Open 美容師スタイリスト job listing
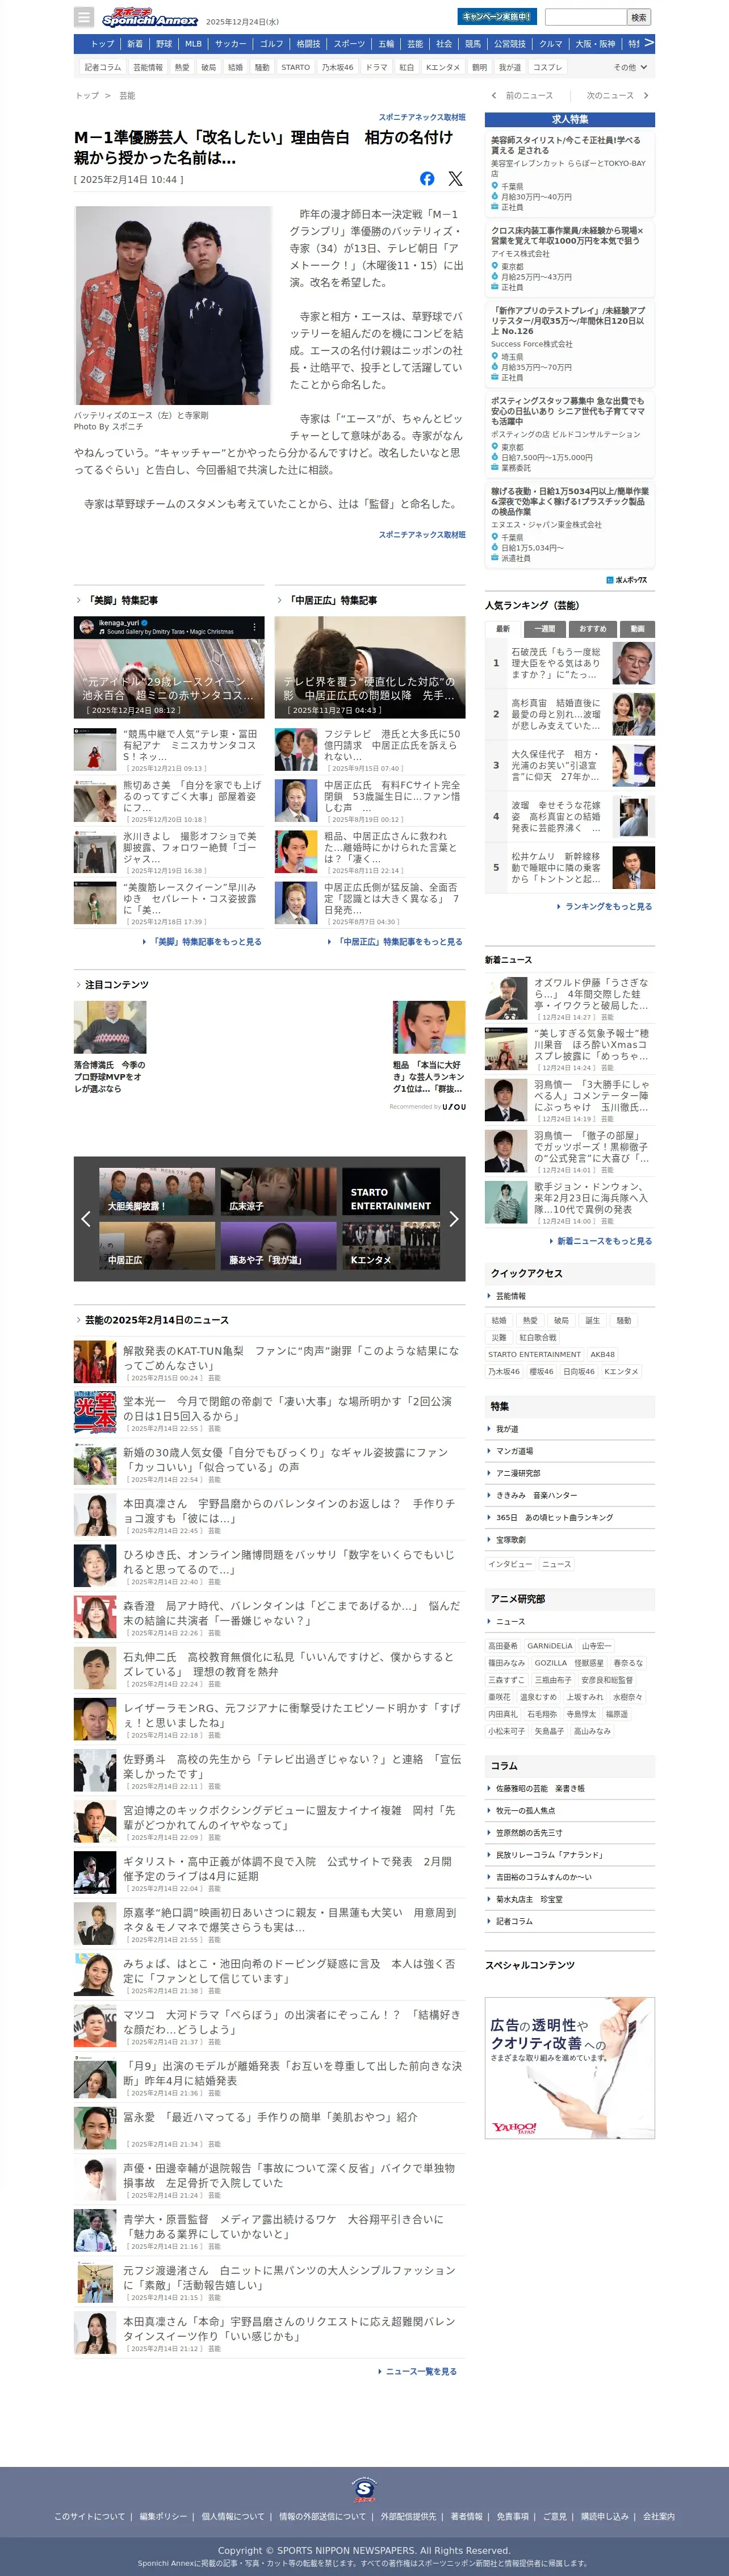 570,174
